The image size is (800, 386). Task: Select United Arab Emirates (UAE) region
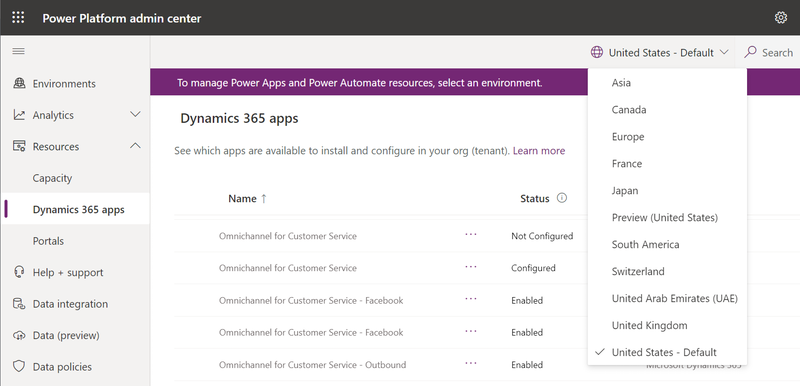coord(667,299)
